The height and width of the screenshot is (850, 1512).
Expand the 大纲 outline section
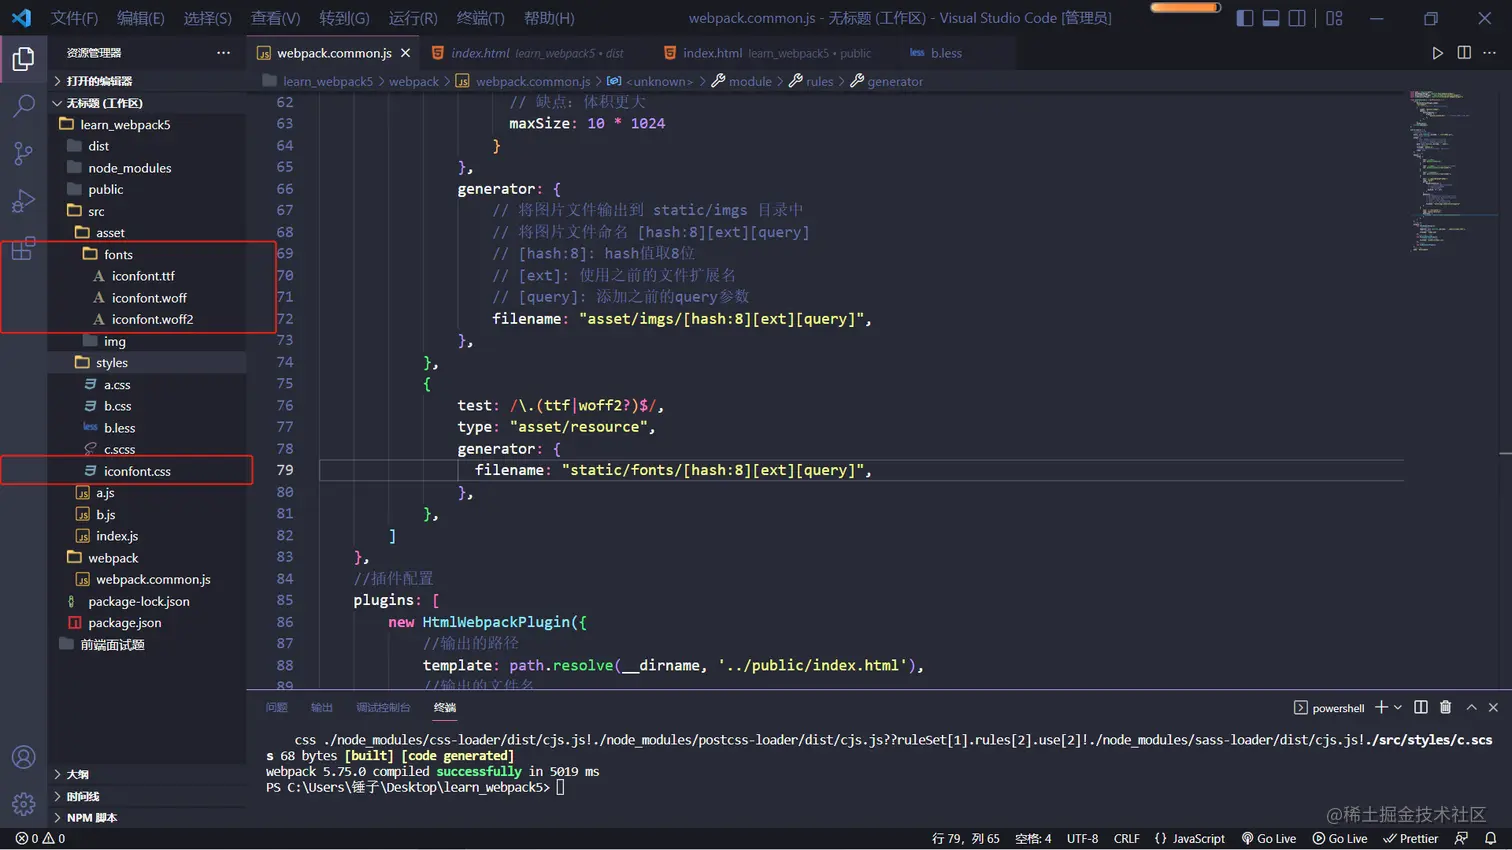pyautogui.click(x=147, y=774)
